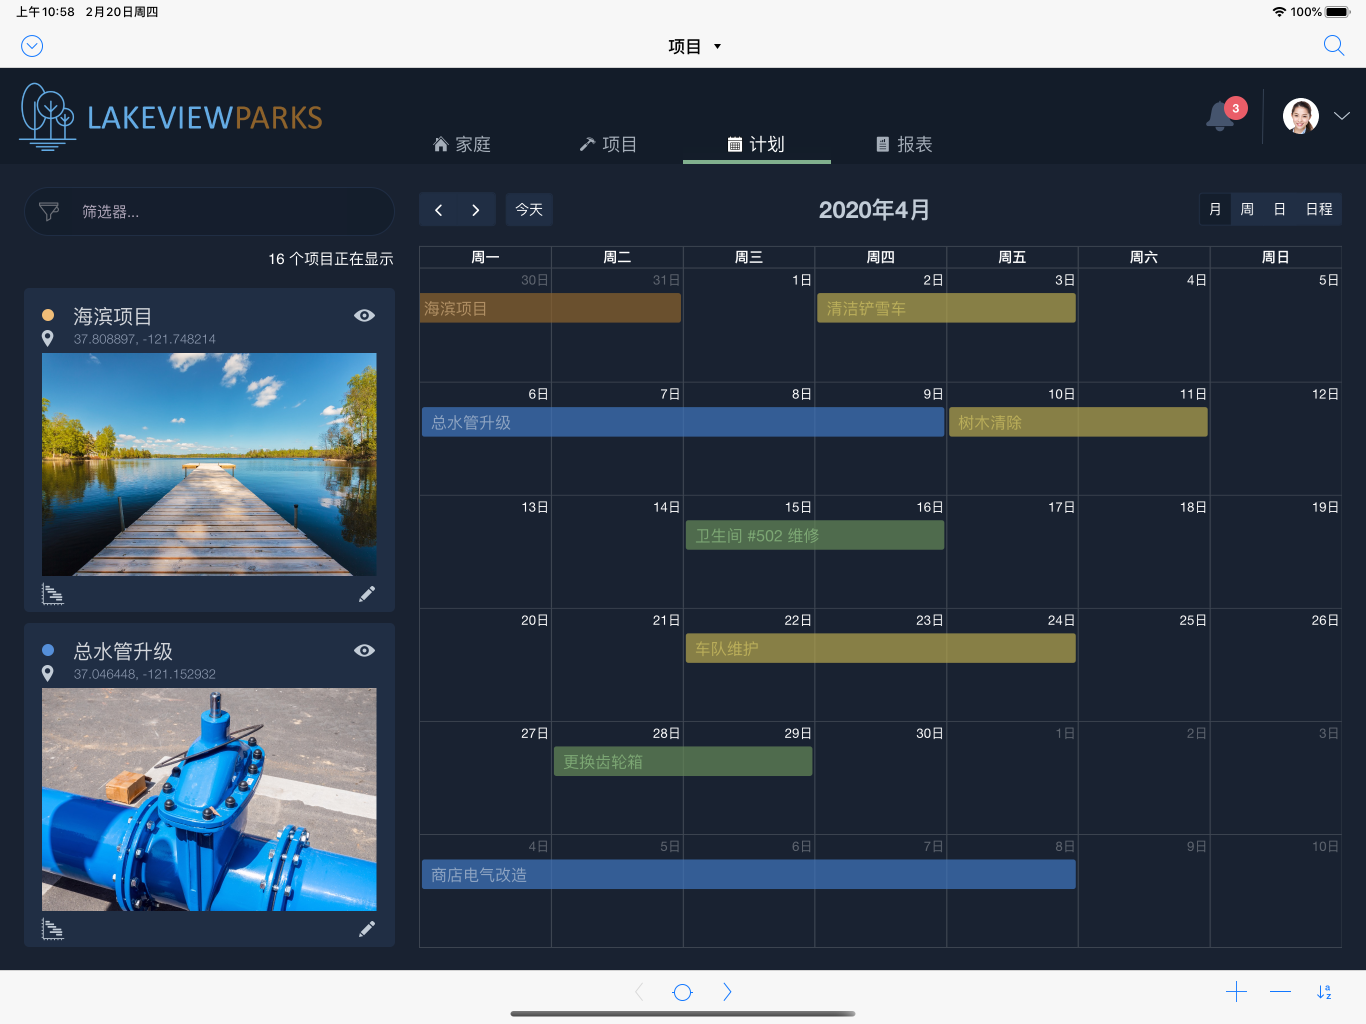Select the 25日 date cell
Screen dimensions: 1366x1024
click(1144, 665)
